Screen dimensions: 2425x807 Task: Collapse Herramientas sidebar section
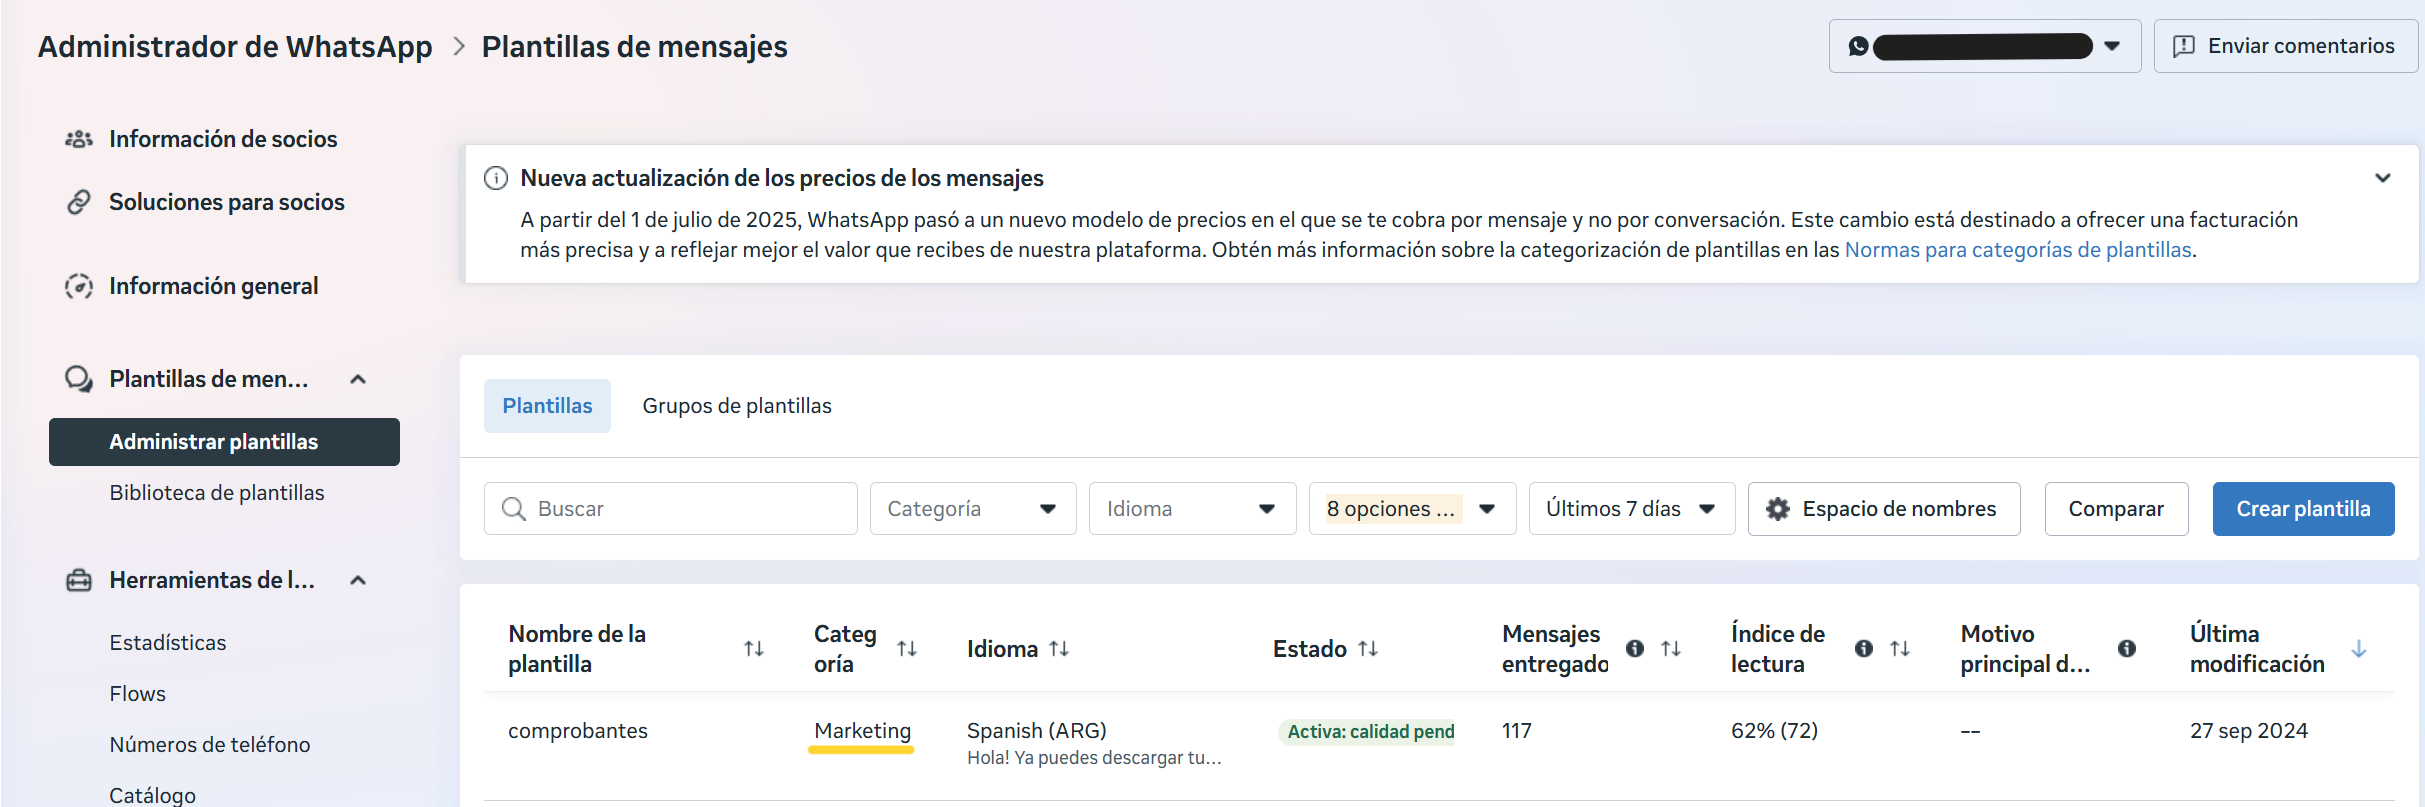tap(358, 580)
